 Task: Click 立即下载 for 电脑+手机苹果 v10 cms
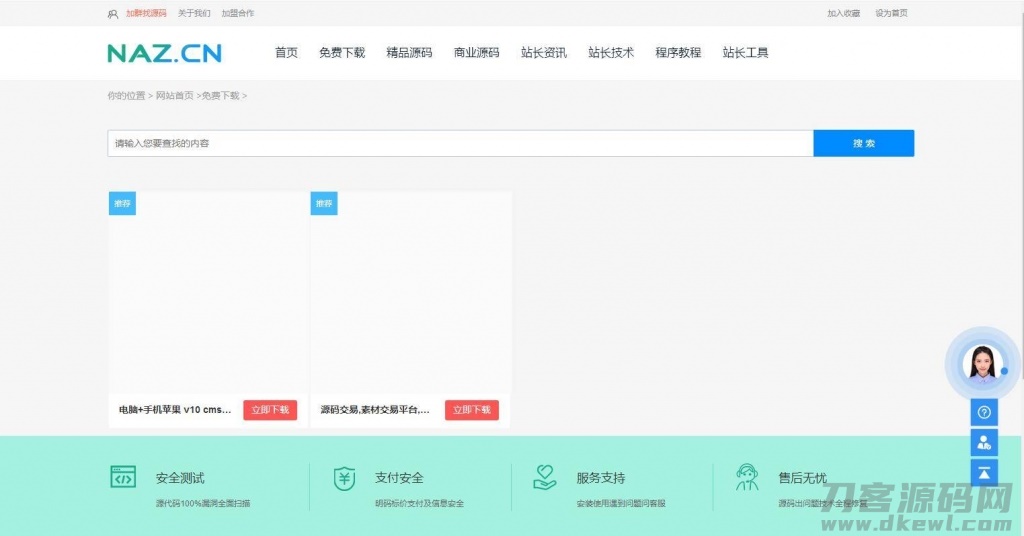pos(270,410)
